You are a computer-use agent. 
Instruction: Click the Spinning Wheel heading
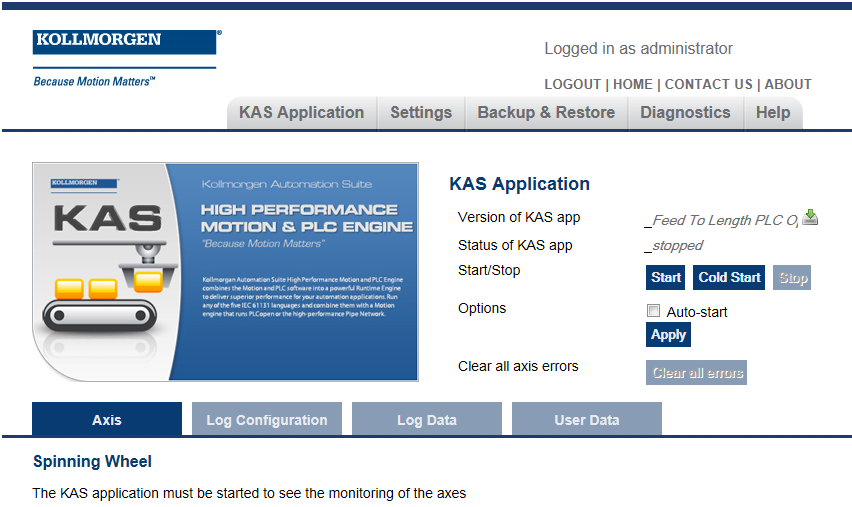tap(92, 461)
